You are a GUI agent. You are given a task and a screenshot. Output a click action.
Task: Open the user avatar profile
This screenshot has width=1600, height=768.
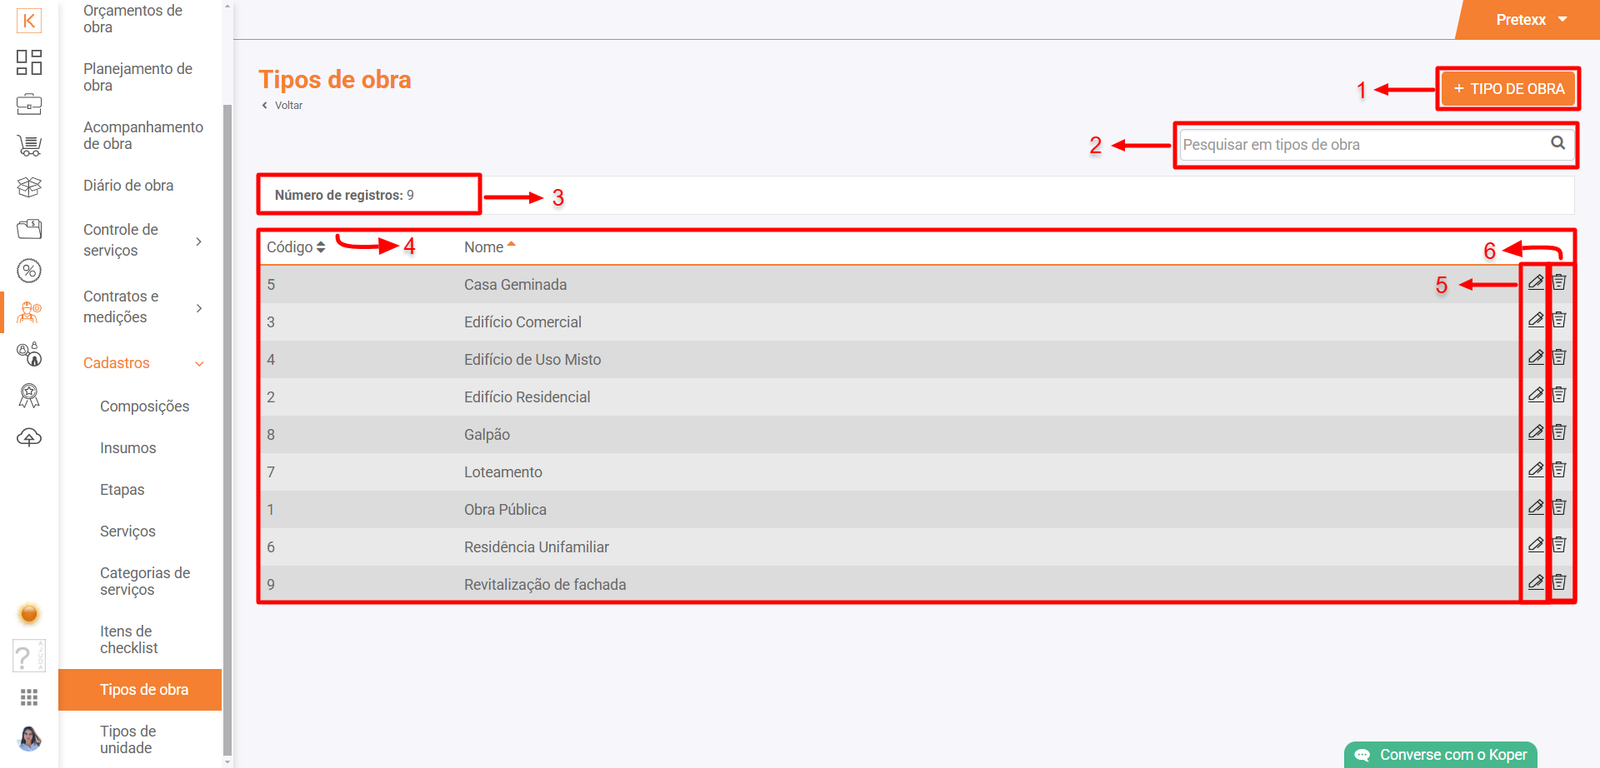[x=29, y=738]
